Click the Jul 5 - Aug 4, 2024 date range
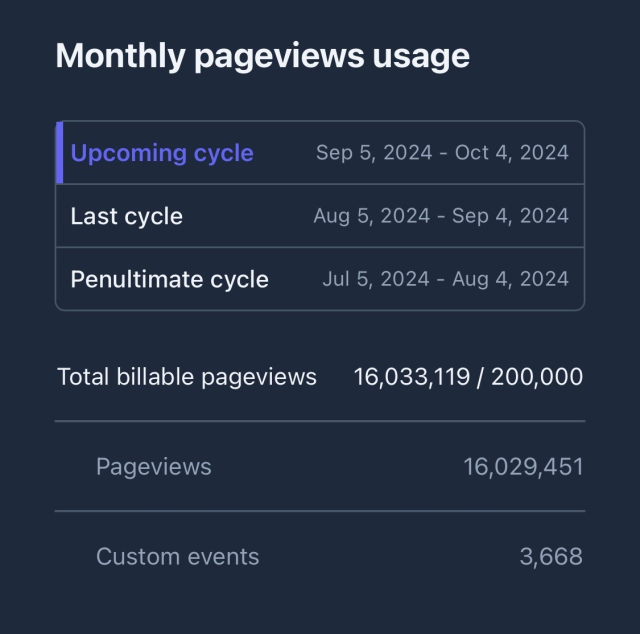The height and width of the screenshot is (634, 640). pos(445,279)
